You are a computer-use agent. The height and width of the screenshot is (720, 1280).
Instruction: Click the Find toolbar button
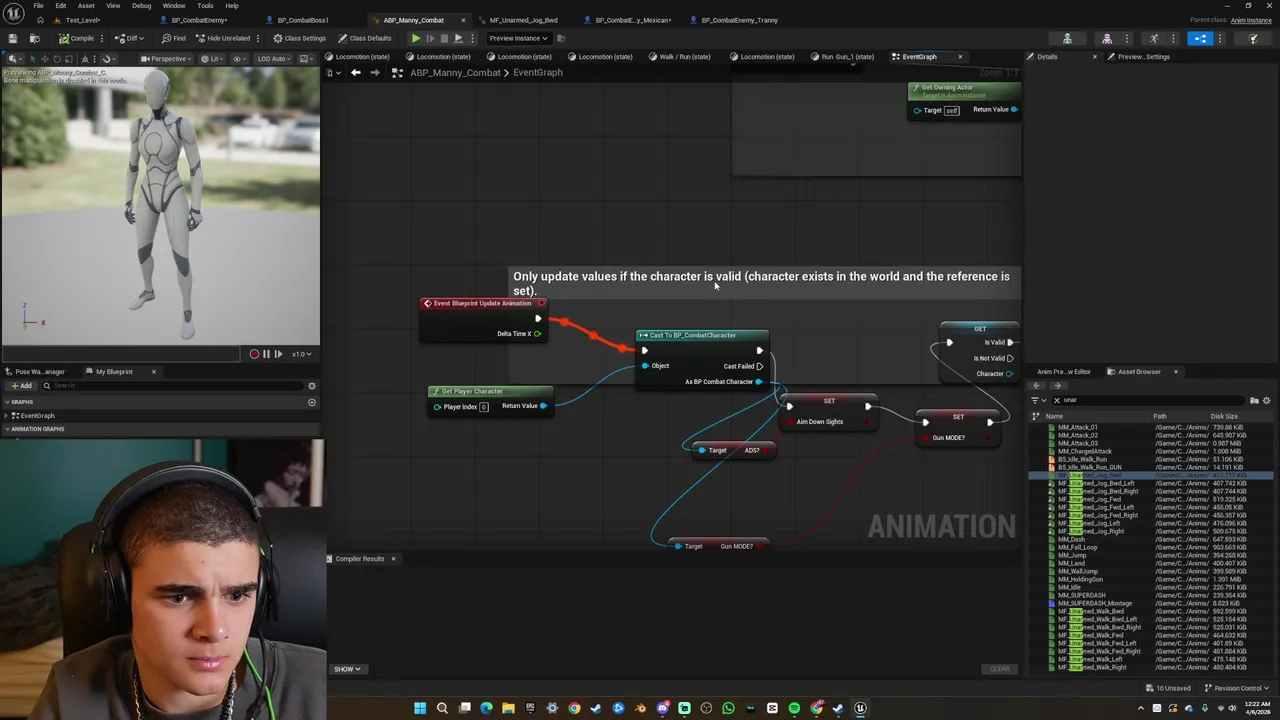[173, 38]
